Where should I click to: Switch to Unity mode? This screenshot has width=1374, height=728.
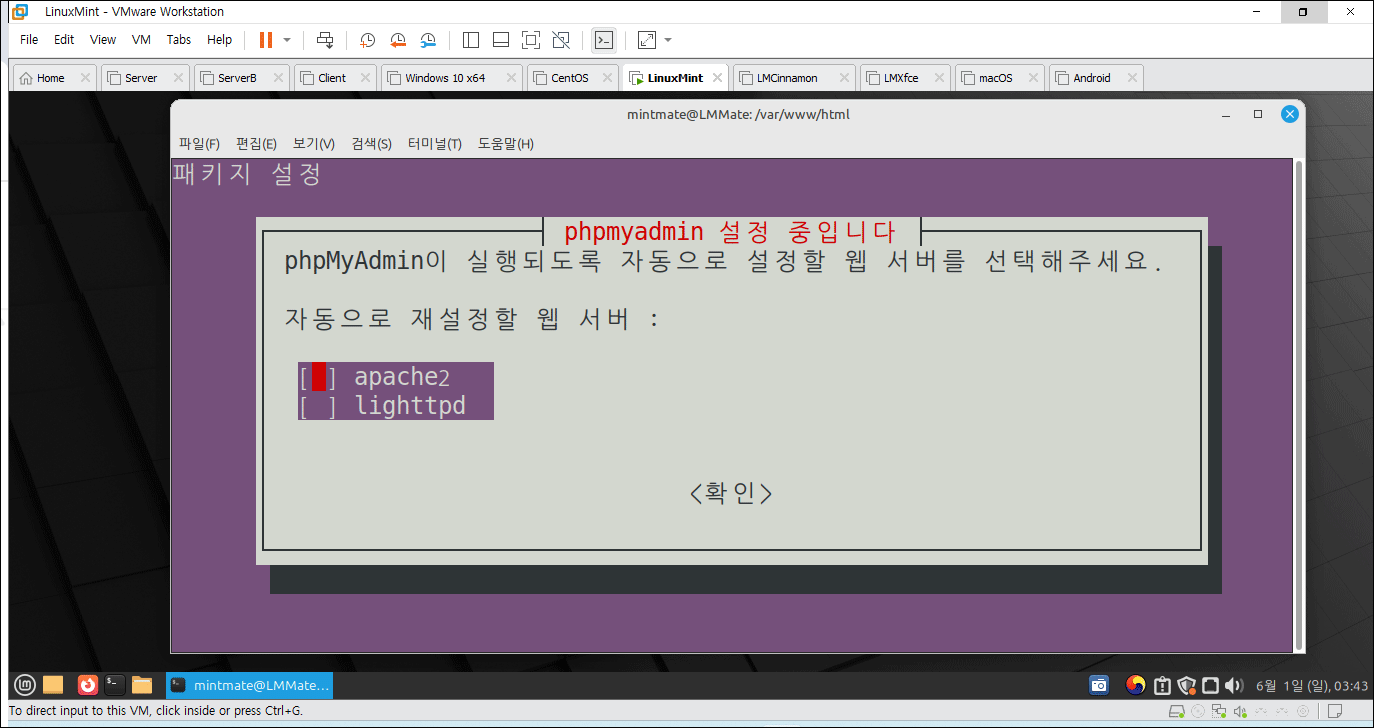click(561, 40)
